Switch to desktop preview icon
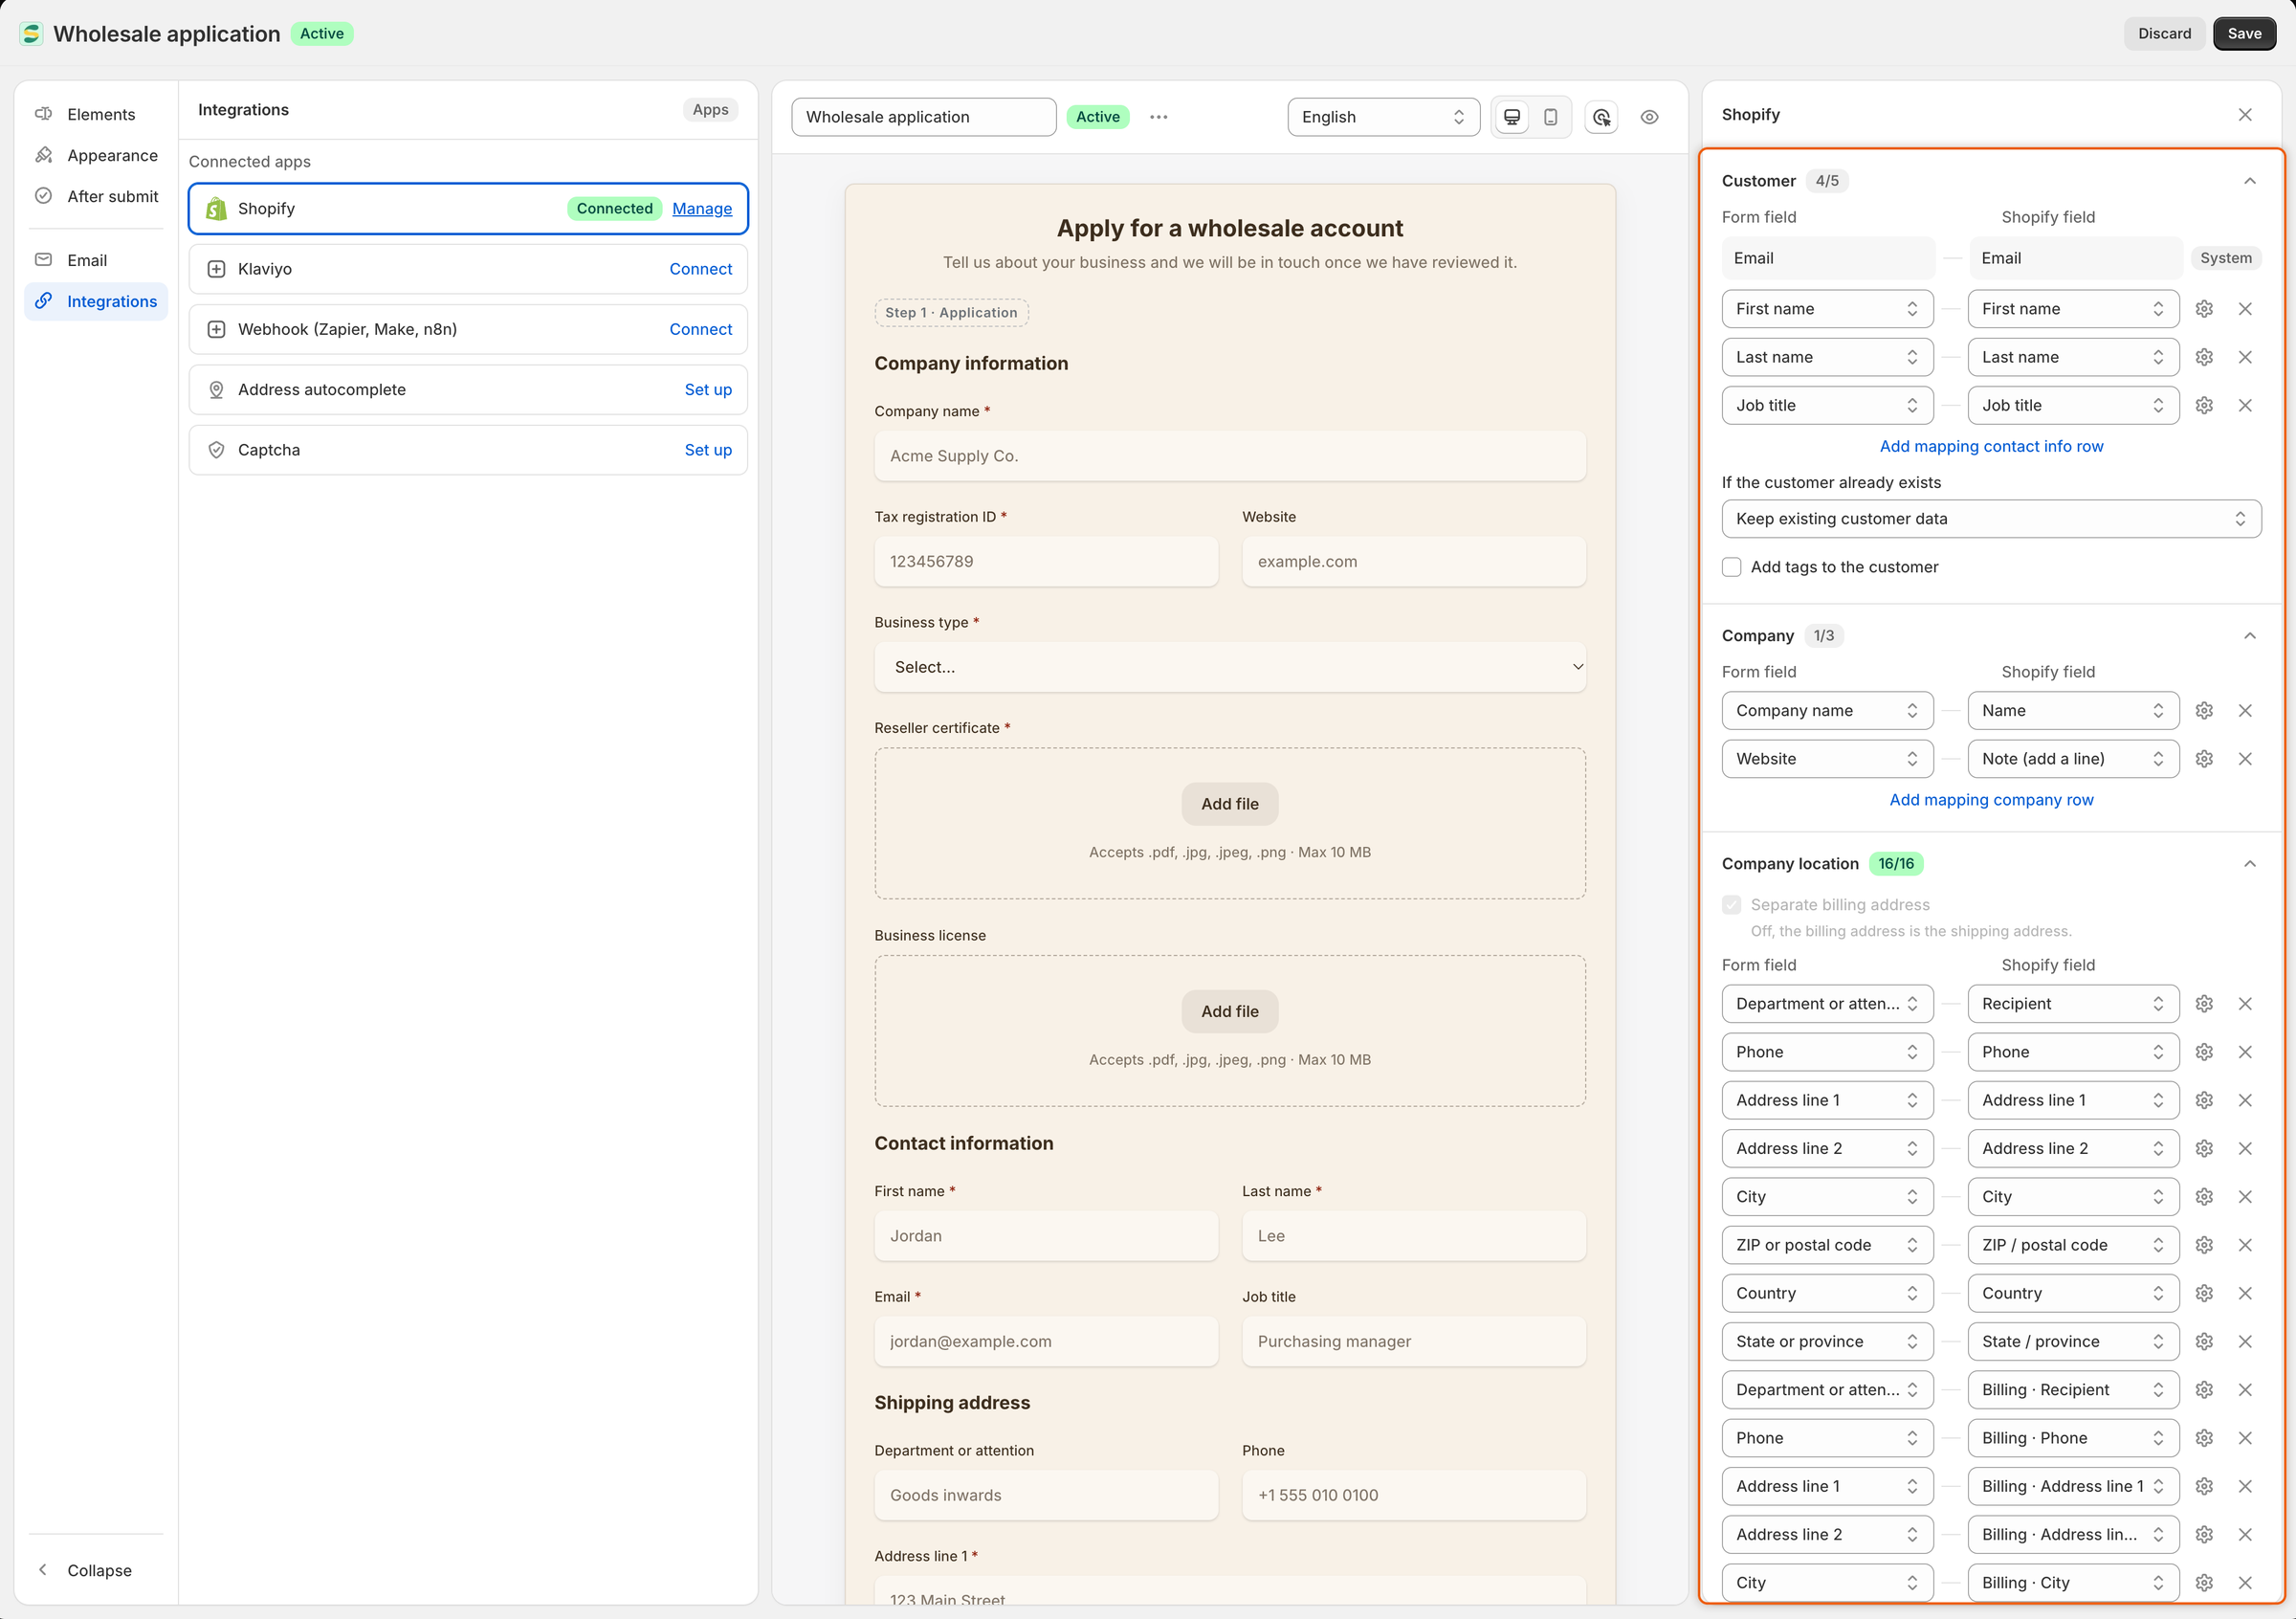 [x=1512, y=117]
